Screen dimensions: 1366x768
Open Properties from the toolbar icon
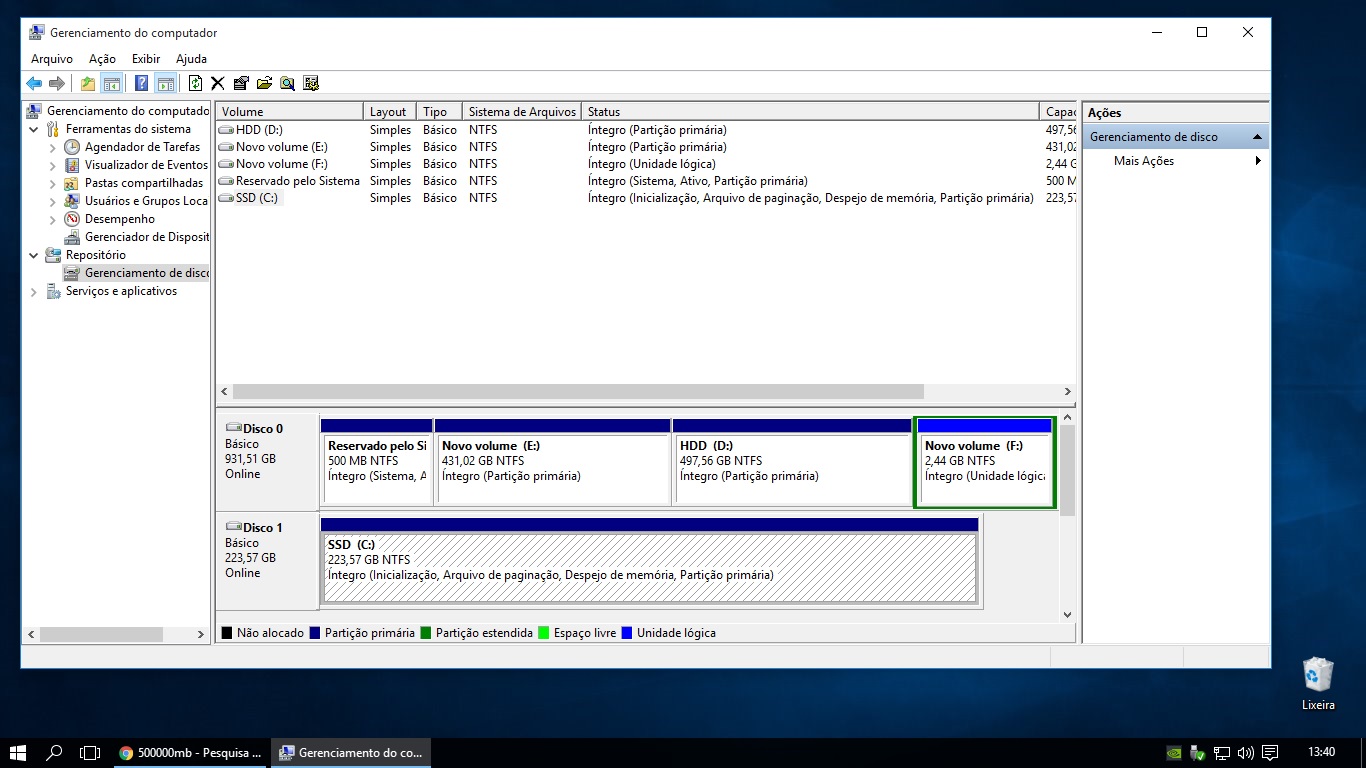click(x=241, y=83)
